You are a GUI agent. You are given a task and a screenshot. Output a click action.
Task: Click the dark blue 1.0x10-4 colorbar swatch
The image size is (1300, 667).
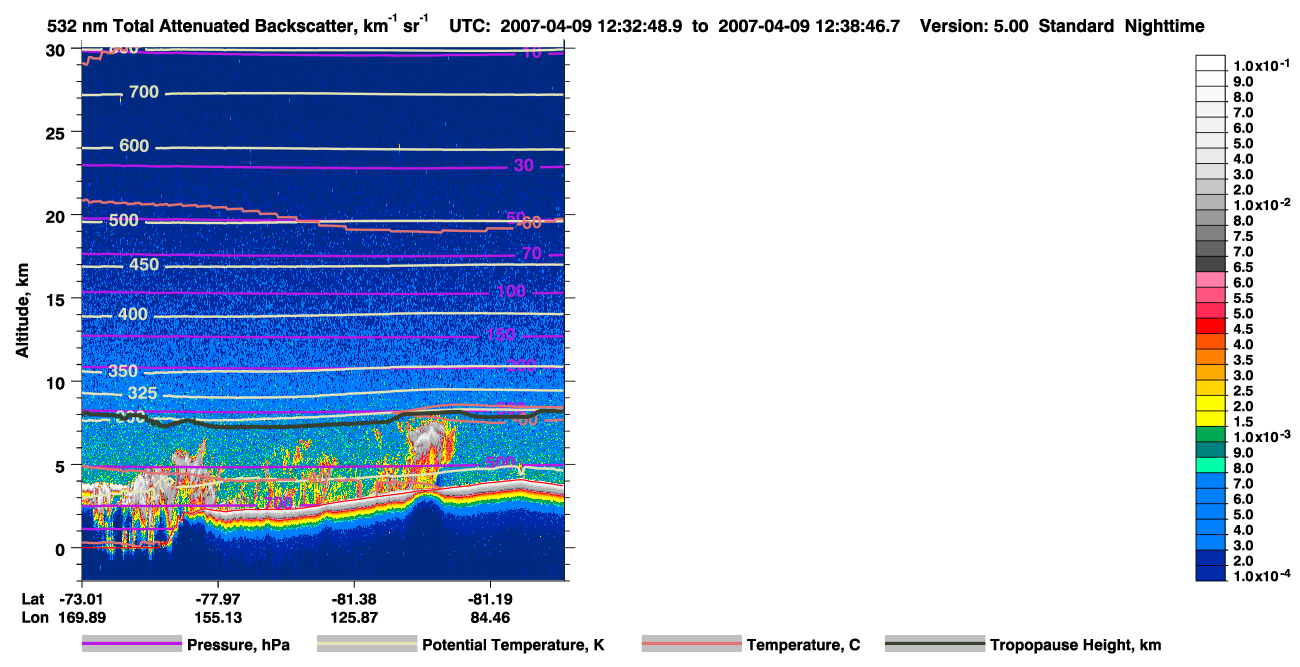click(1210, 573)
